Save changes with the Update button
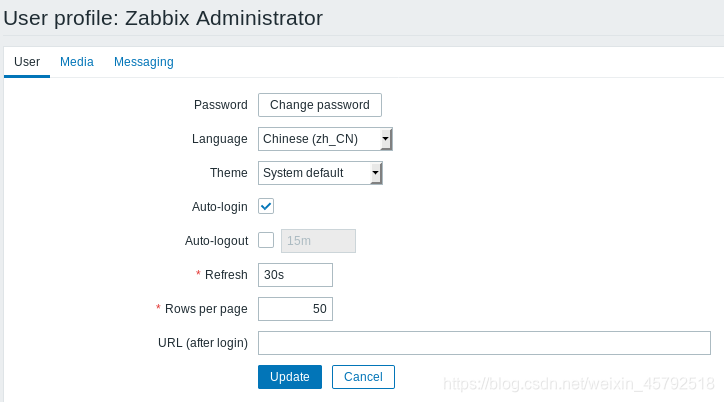This screenshot has width=724, height=402. (x=290, y=377)
